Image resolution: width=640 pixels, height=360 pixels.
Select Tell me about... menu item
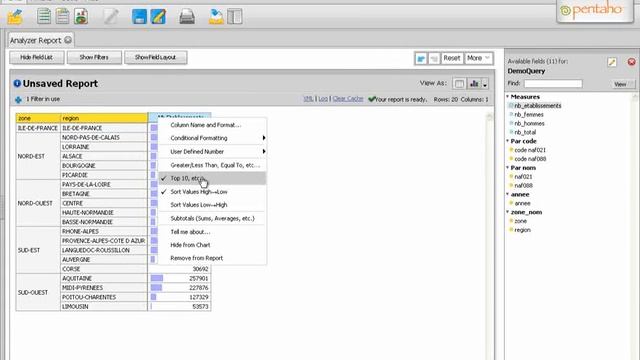point(212,232)
